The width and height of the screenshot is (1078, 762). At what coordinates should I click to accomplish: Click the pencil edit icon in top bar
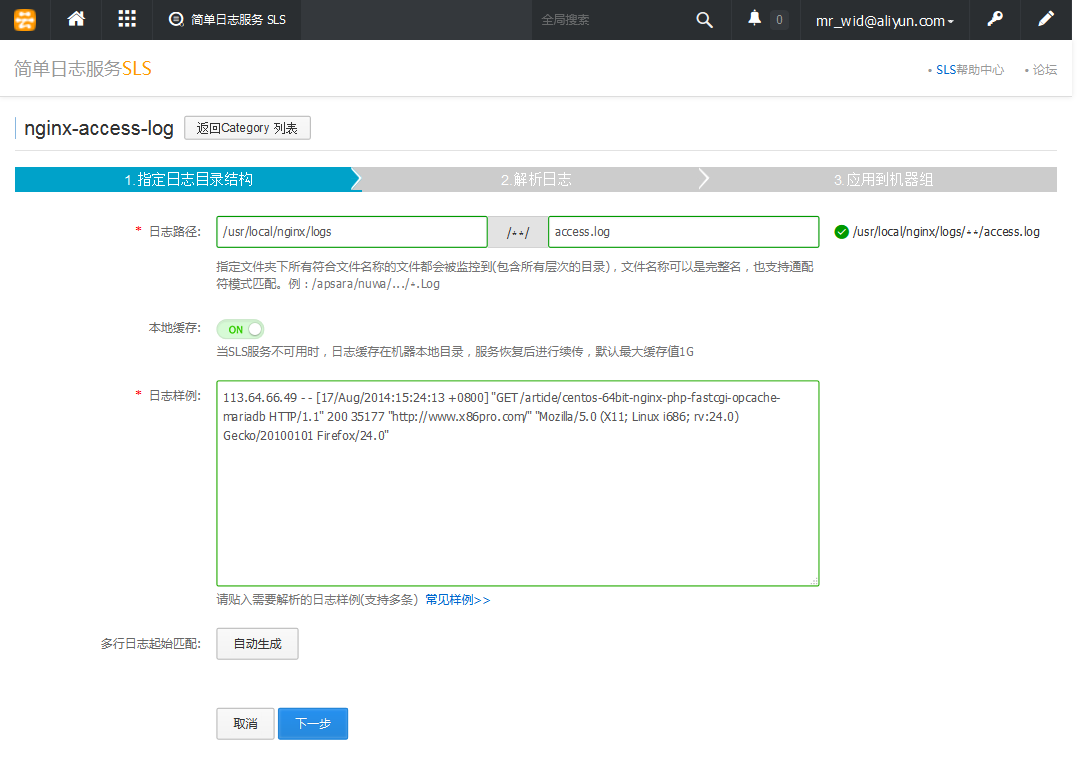tap(1046, 19)
